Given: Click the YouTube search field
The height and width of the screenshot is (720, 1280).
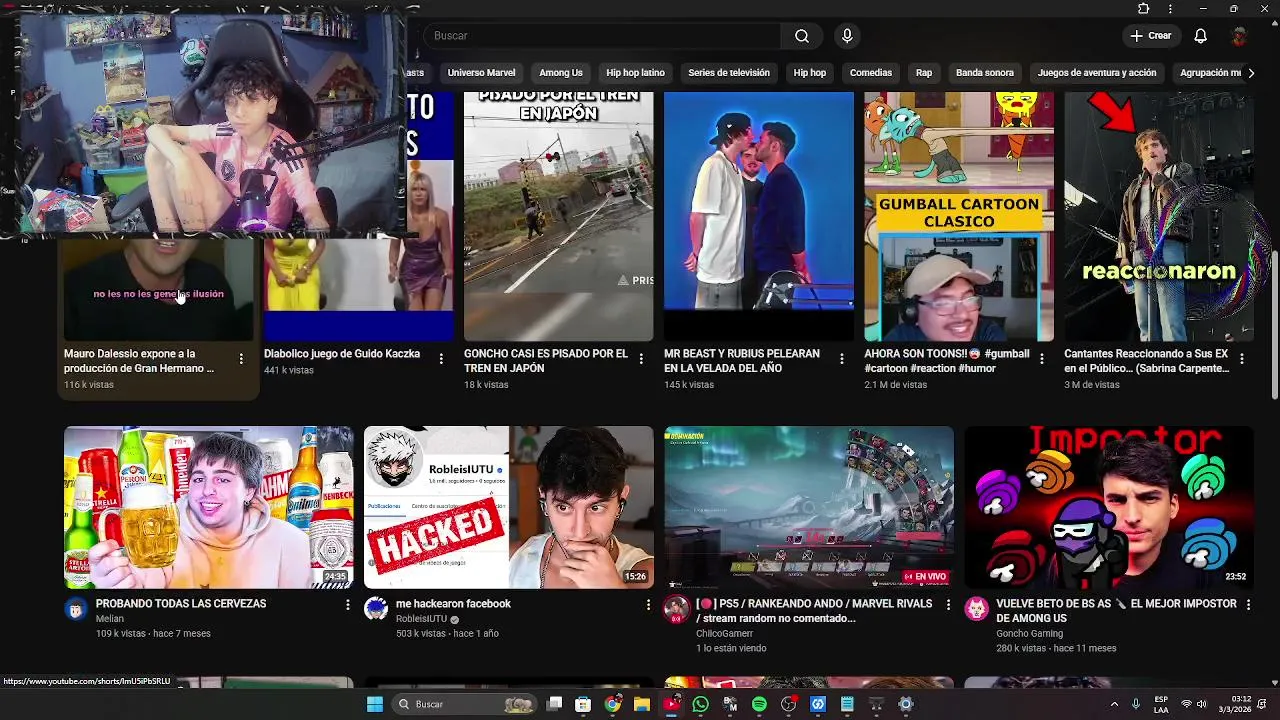Looking at the screenshot, I should pyautogui.click(x=603, y=36).
